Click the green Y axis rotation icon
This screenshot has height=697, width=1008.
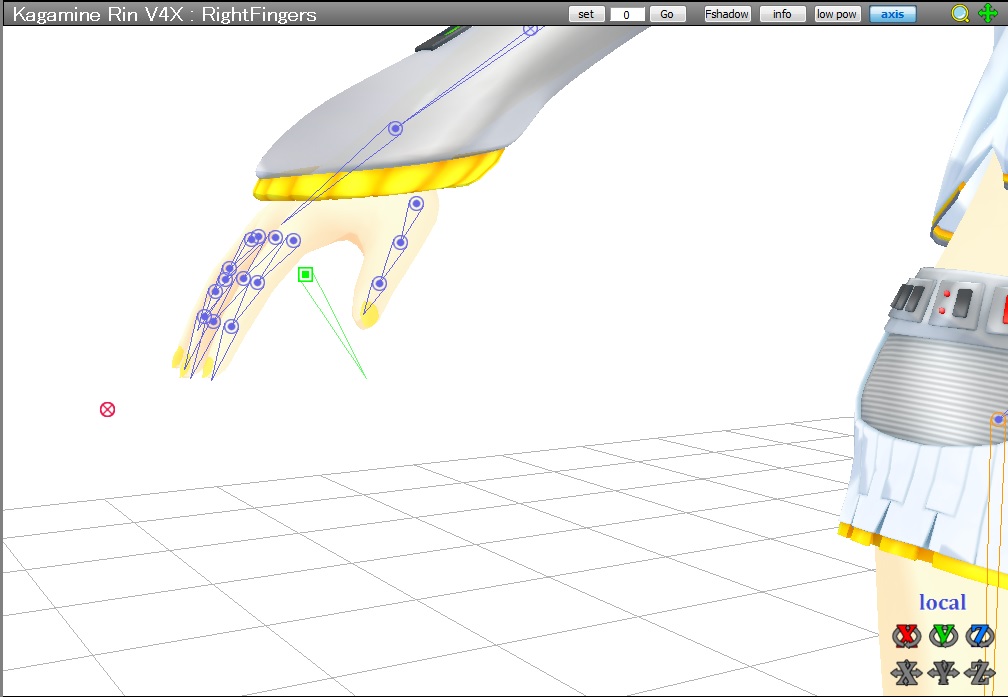[x=943, y=636]
